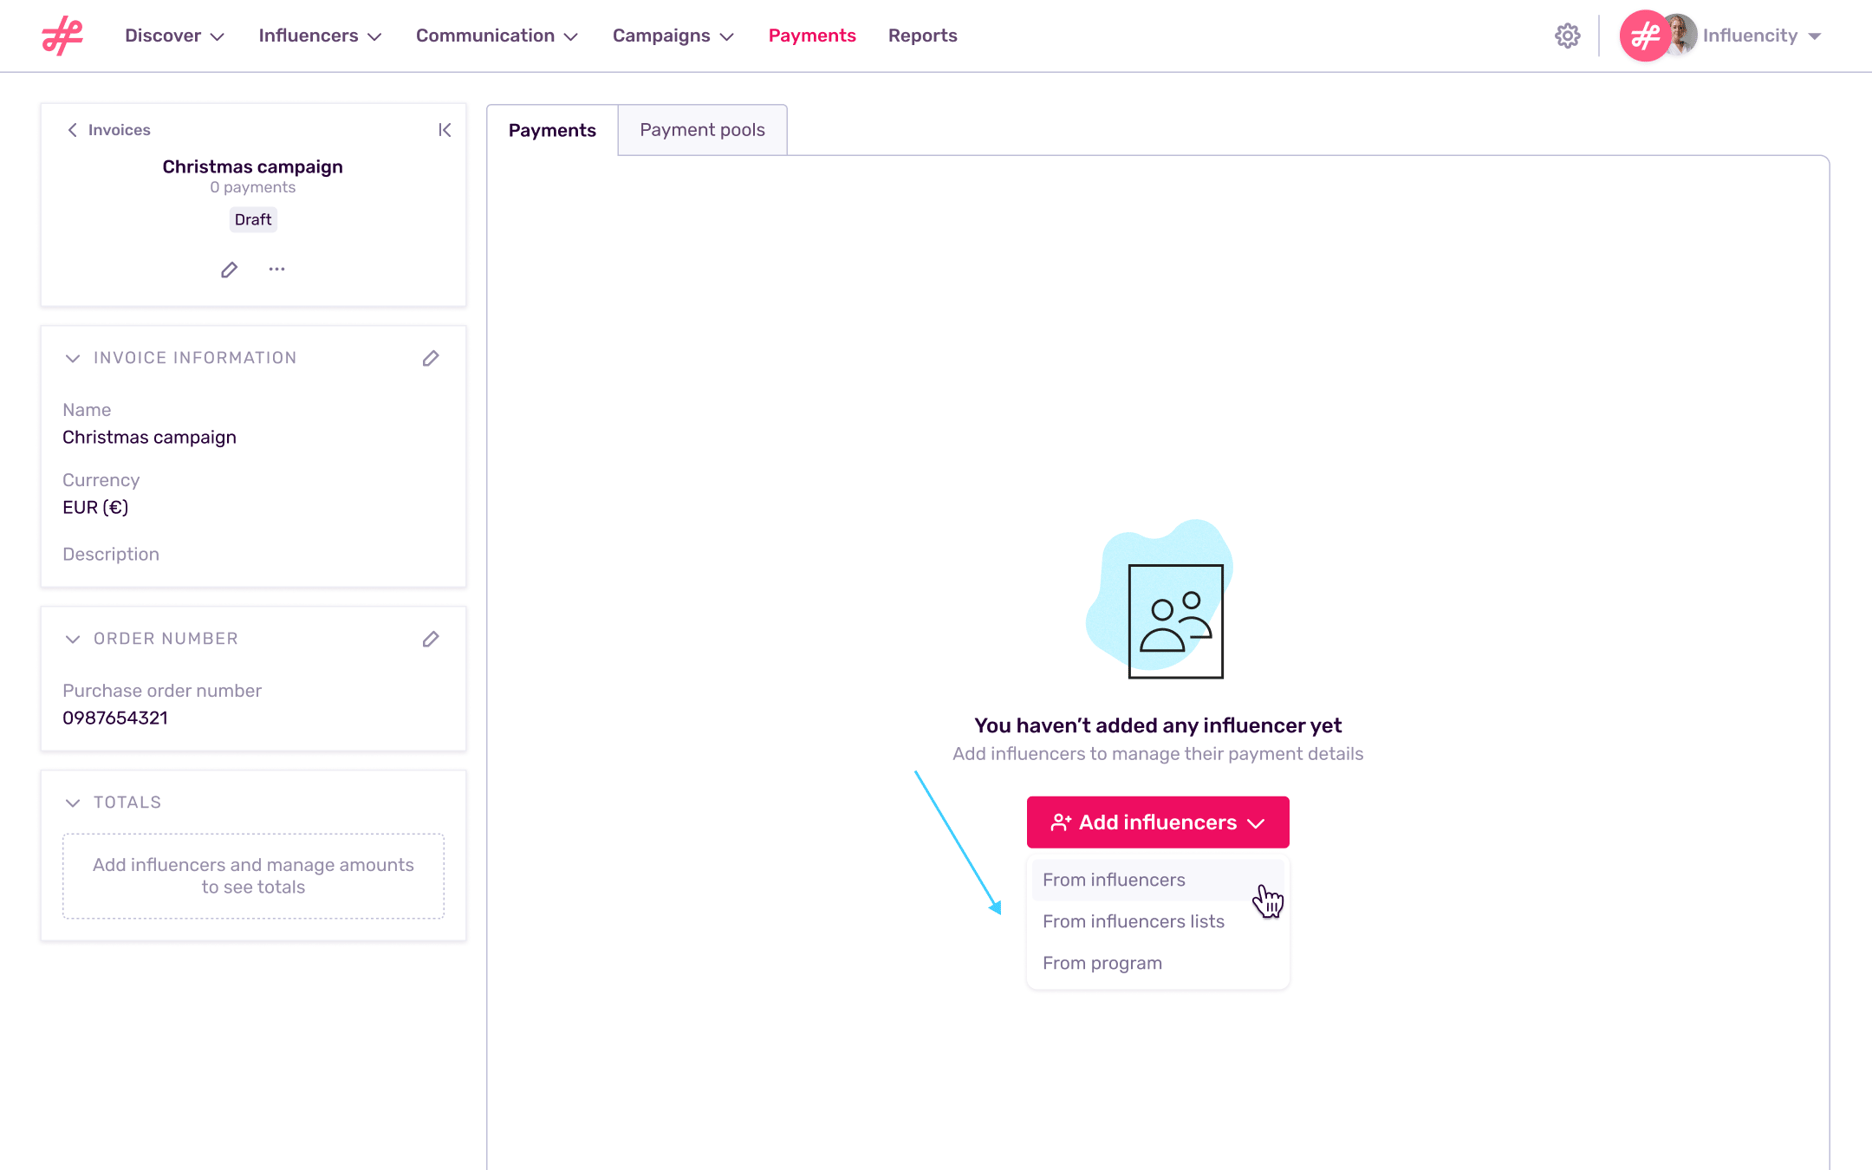The image size is (1872, 1170).
Task: Go back using the Invoices arrow
Action: (72, 129)
